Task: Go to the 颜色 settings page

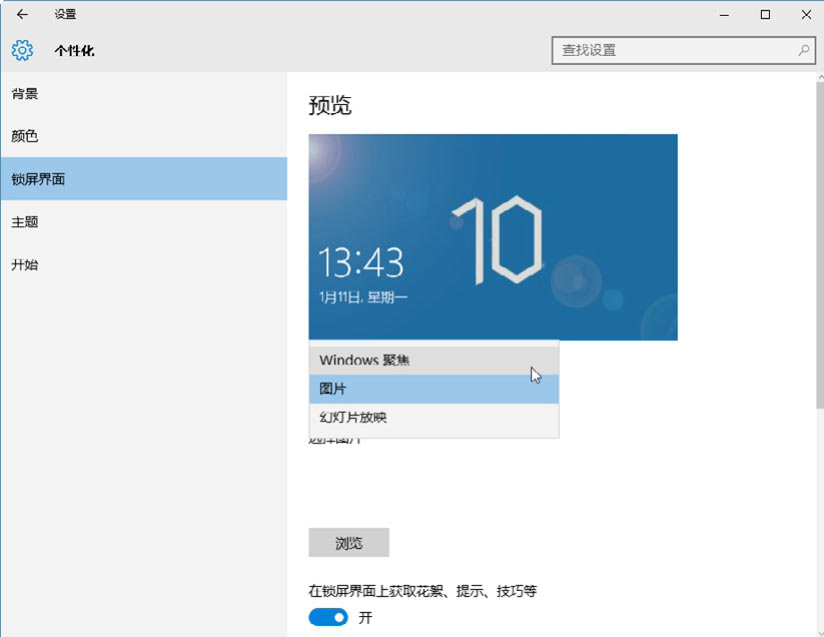Action: pos(25,136)
